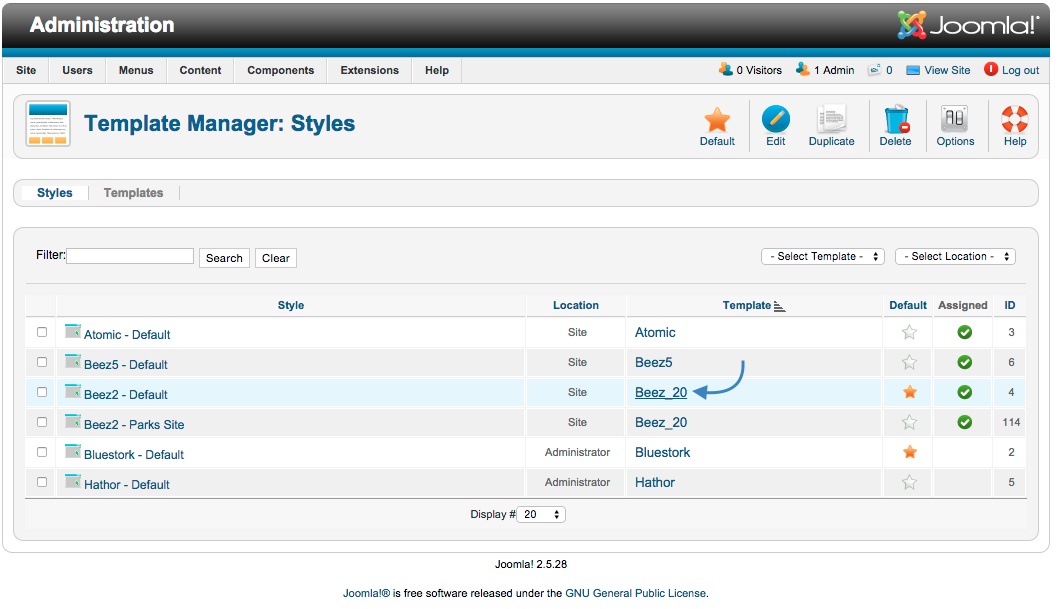This screenshot has height=609, width=1059.
Task: Open the Beez_20 template link in Beez2 - Default row
Action: (661, 393)
